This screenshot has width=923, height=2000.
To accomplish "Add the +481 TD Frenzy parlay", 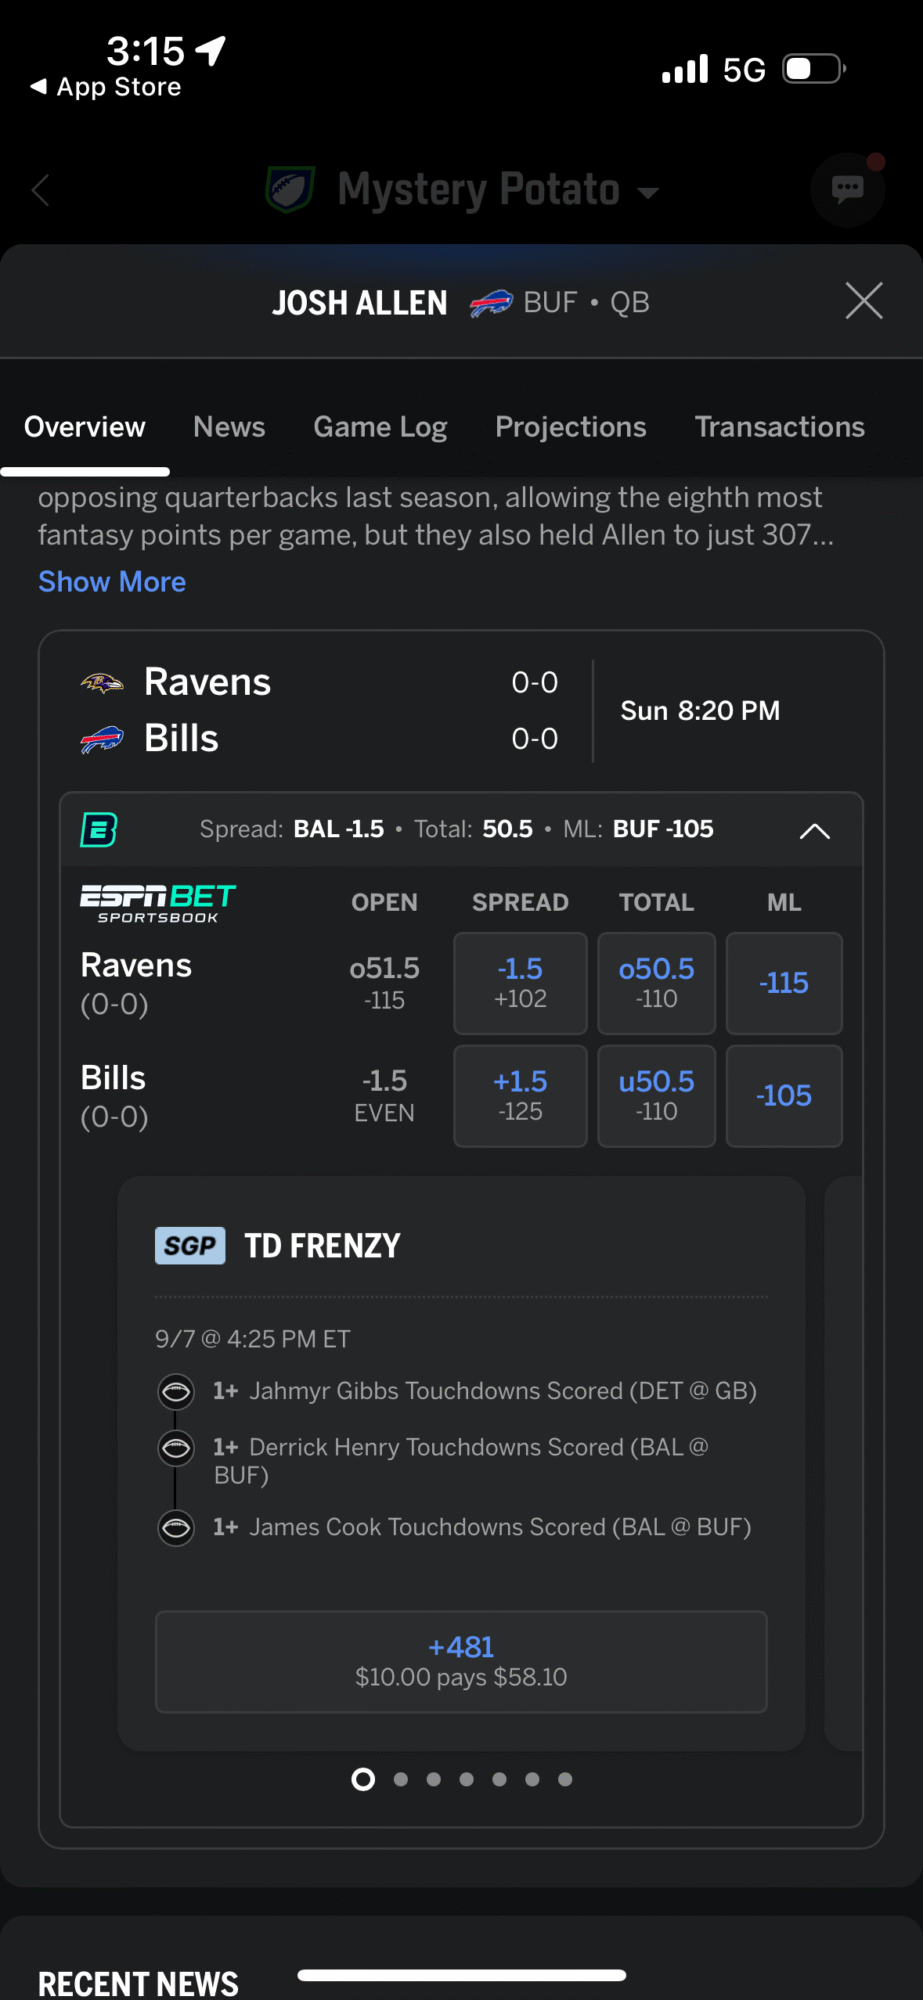I will tap(461, 1661).
